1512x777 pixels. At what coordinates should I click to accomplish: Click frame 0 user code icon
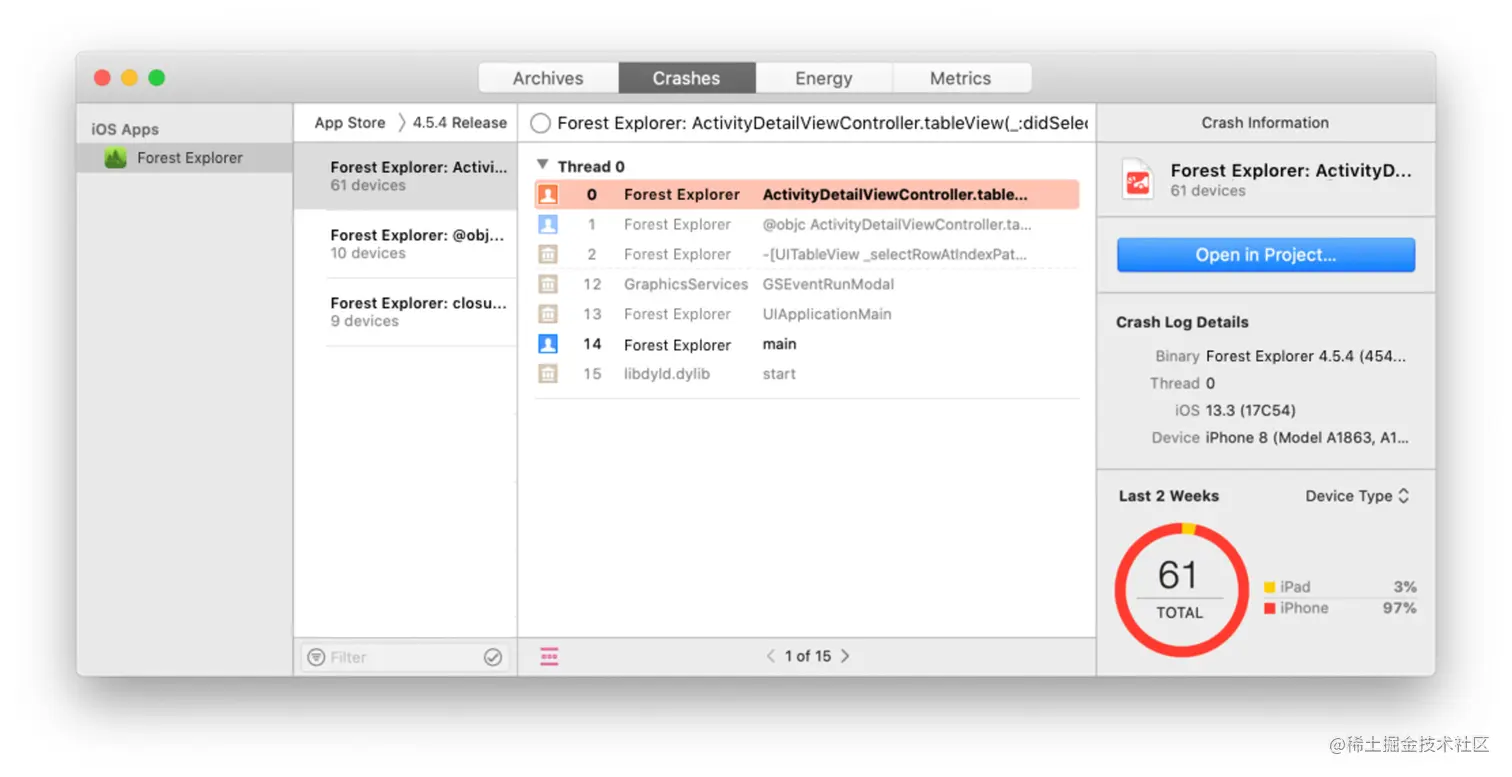[x=548, y=194]
